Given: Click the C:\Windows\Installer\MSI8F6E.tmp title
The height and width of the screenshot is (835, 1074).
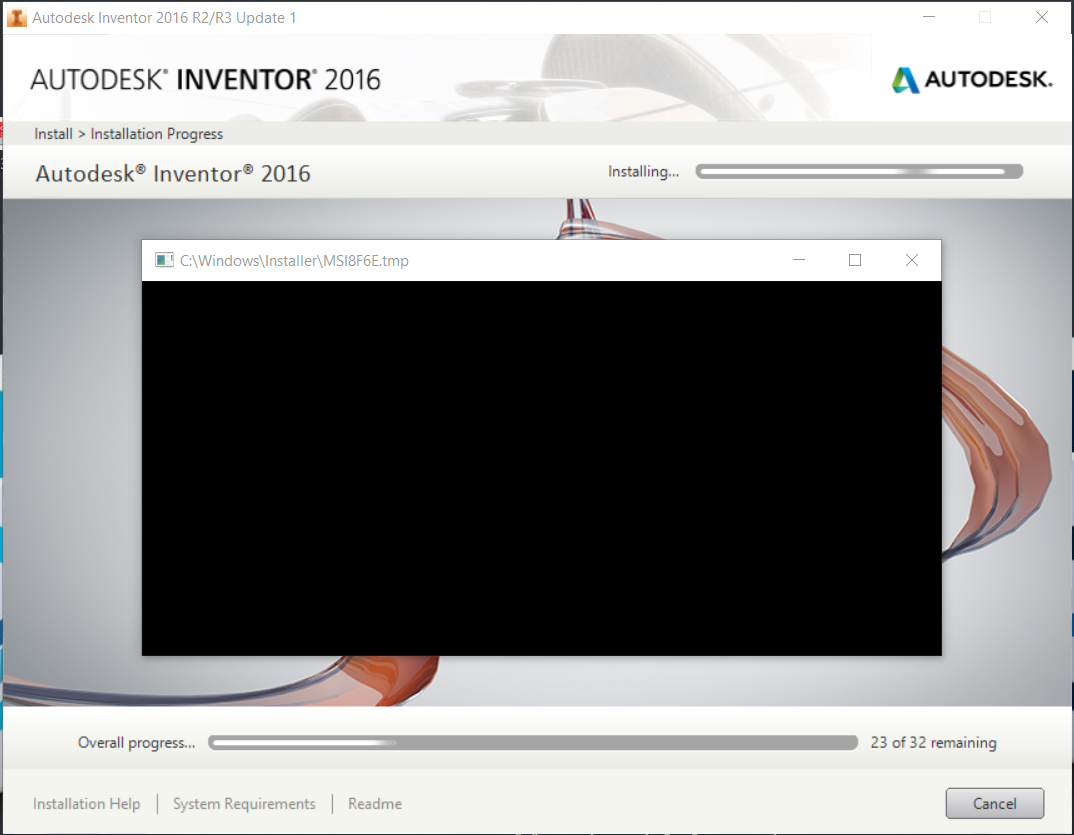Looking at the screenshot, I should coord(294,260).
